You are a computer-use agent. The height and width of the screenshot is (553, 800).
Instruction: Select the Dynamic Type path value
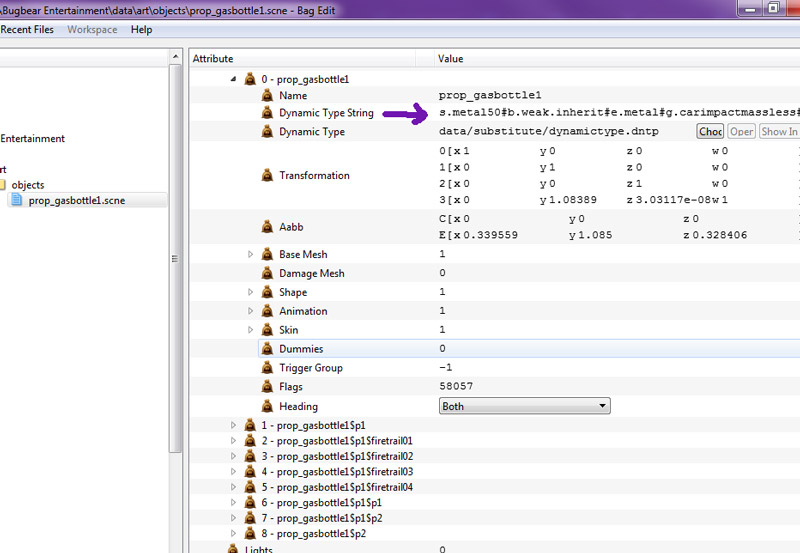pyautogui.click(x=548, y=131)
